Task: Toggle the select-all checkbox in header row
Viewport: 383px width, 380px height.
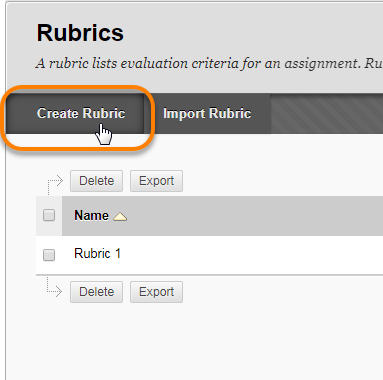Action: tap(49, 215)
